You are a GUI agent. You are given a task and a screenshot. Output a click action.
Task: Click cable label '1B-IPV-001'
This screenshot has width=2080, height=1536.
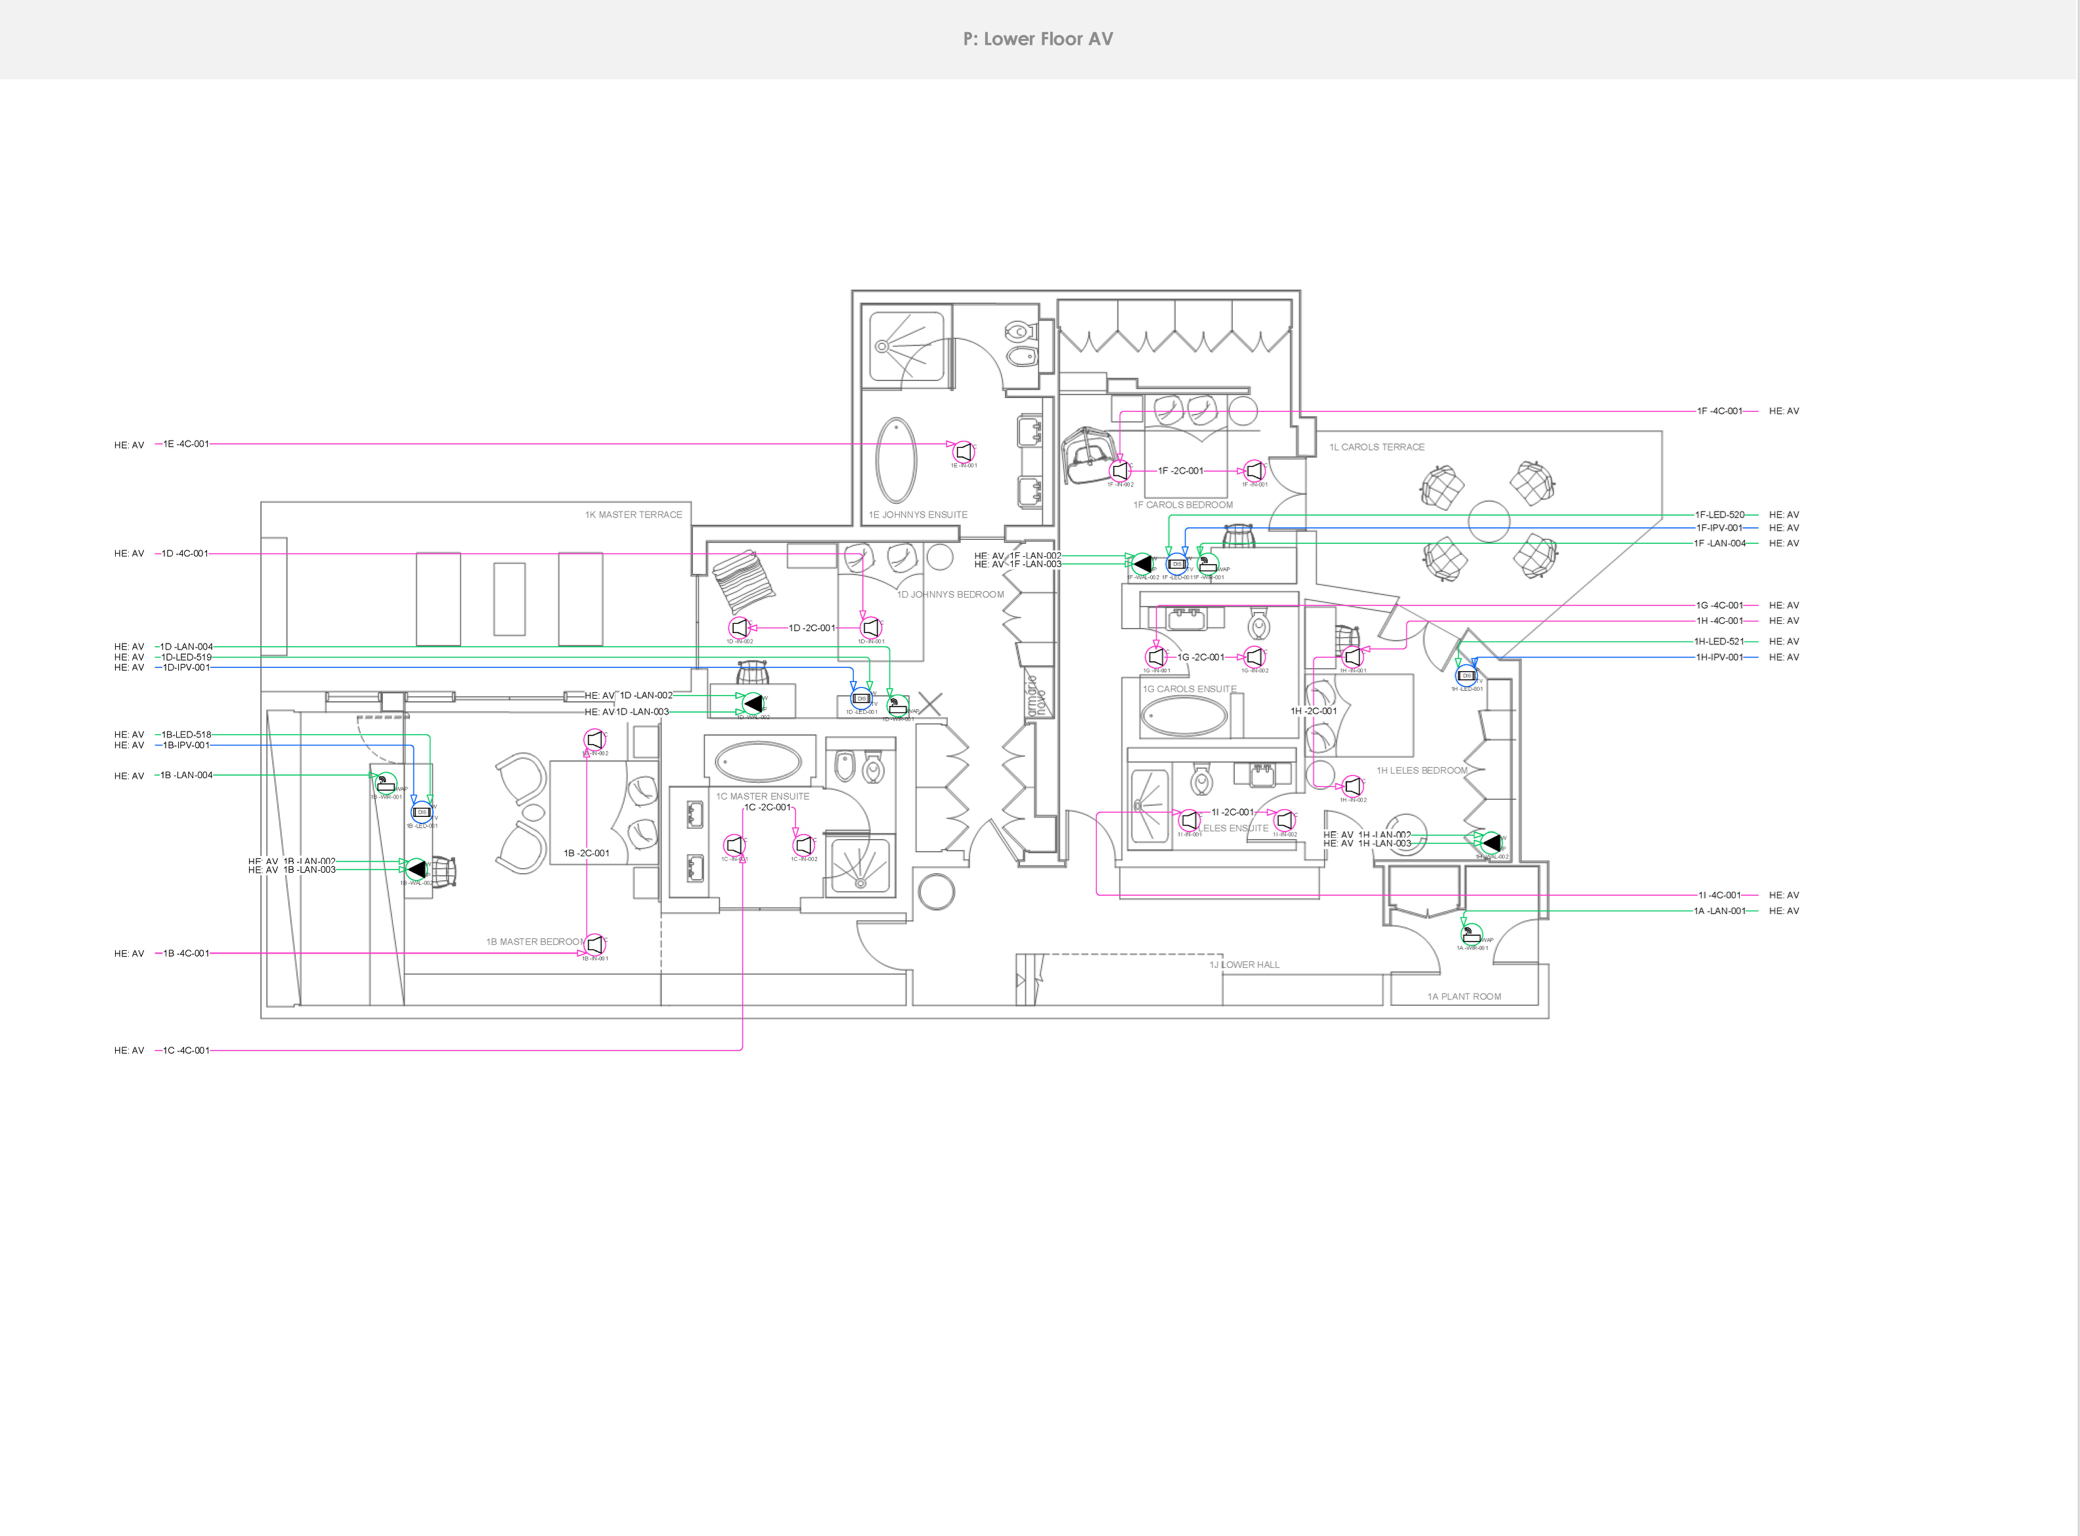click(186, 745)
